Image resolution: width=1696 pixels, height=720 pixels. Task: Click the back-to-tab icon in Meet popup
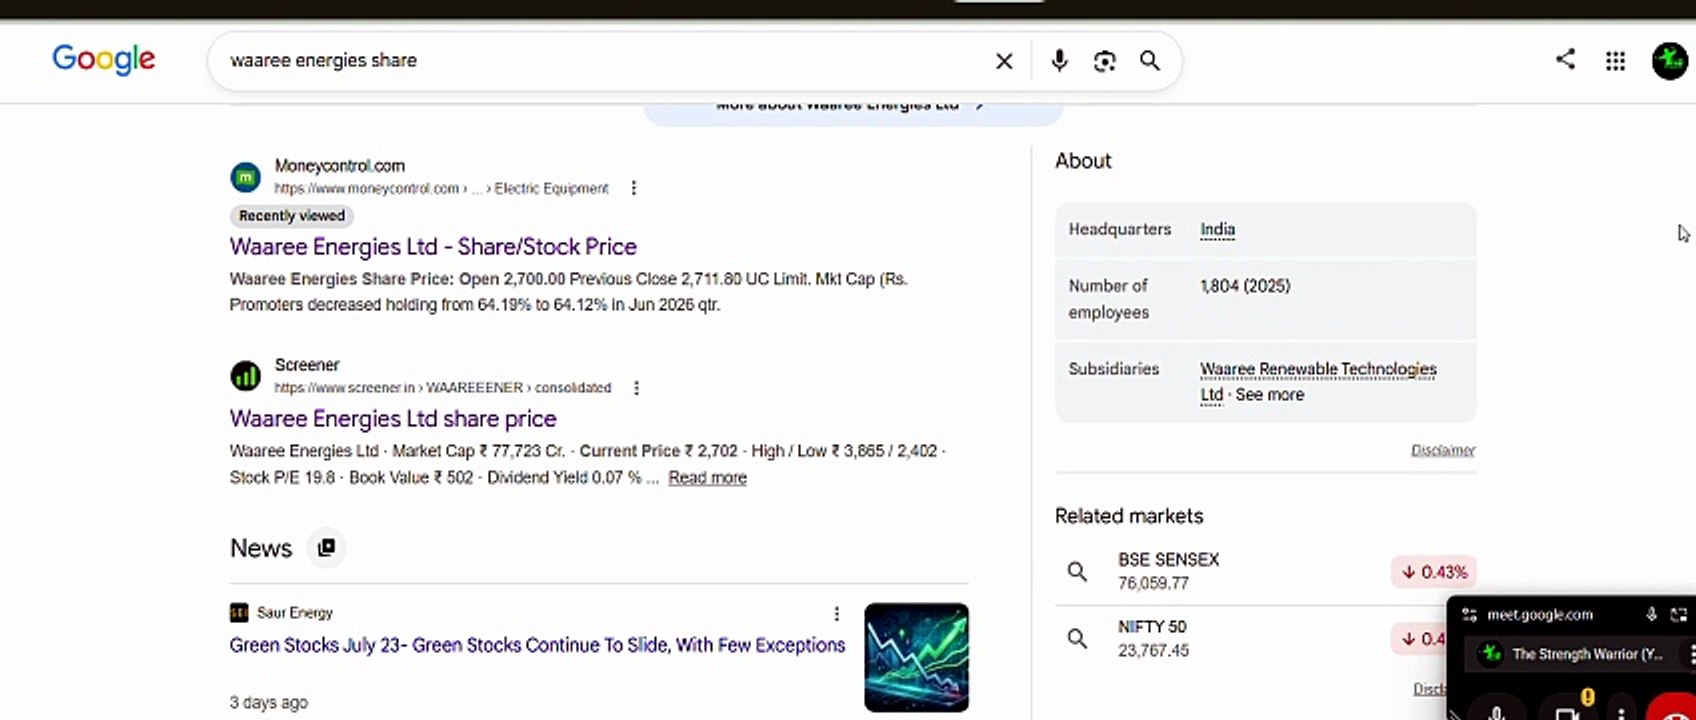[1678, 614]
